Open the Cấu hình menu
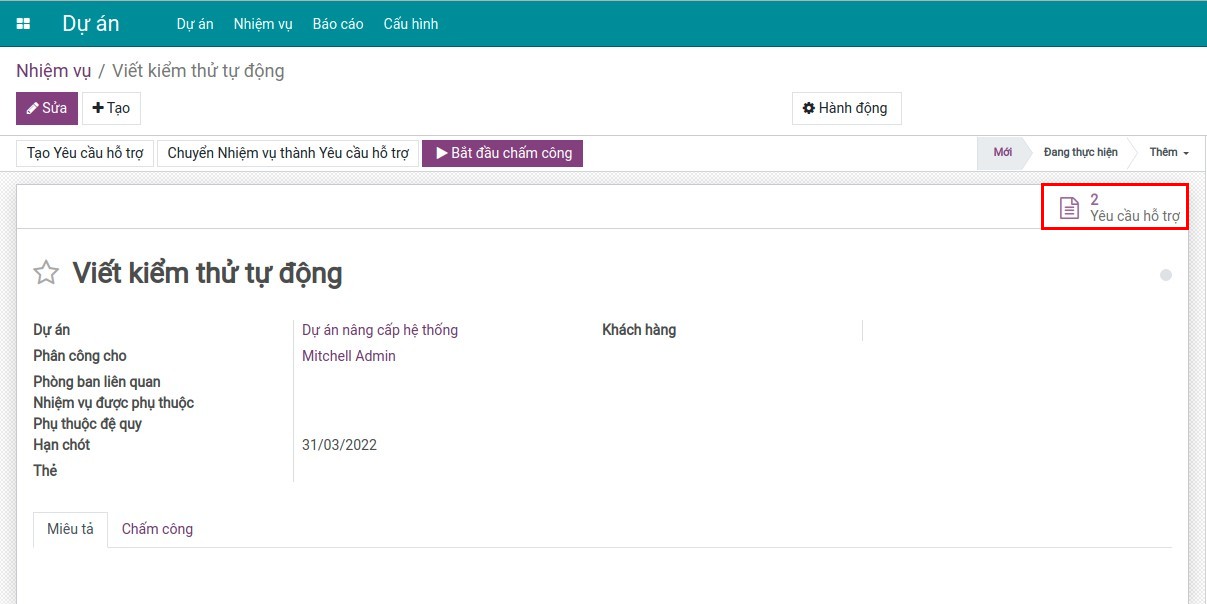1207x604 pixels. click(411, 24)
